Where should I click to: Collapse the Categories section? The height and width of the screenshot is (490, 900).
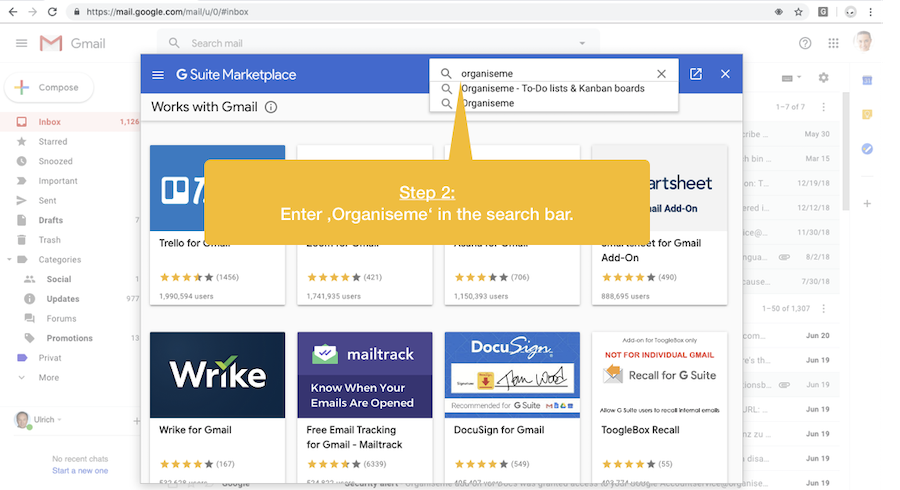click(x=9, y=259)
